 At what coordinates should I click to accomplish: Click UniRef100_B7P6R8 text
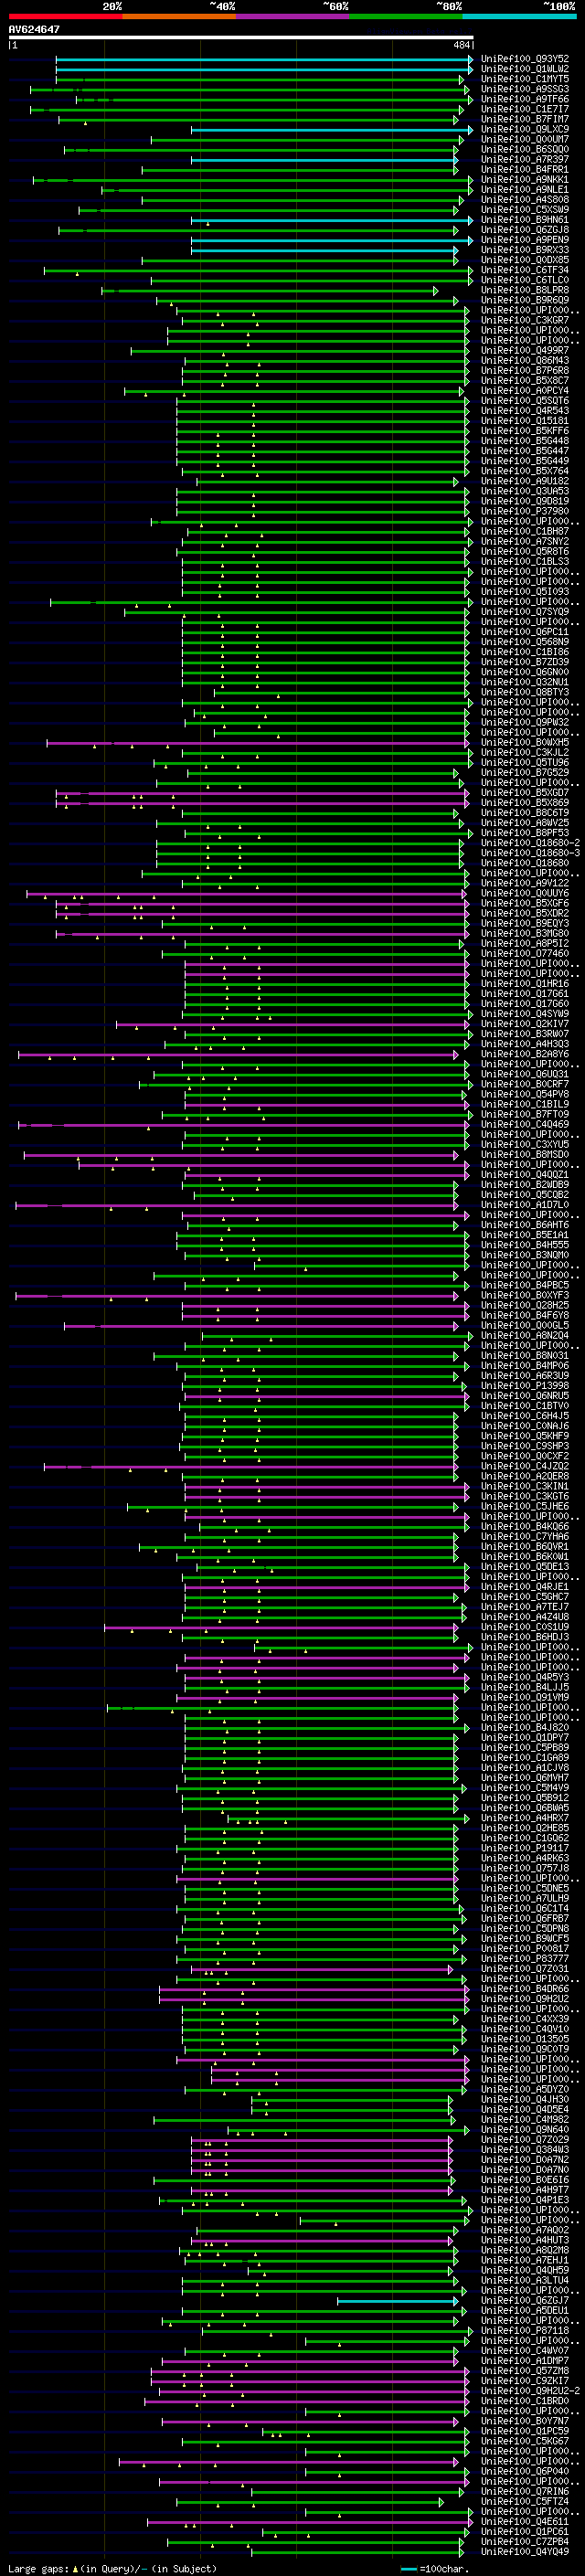click(x=525, y=371)
